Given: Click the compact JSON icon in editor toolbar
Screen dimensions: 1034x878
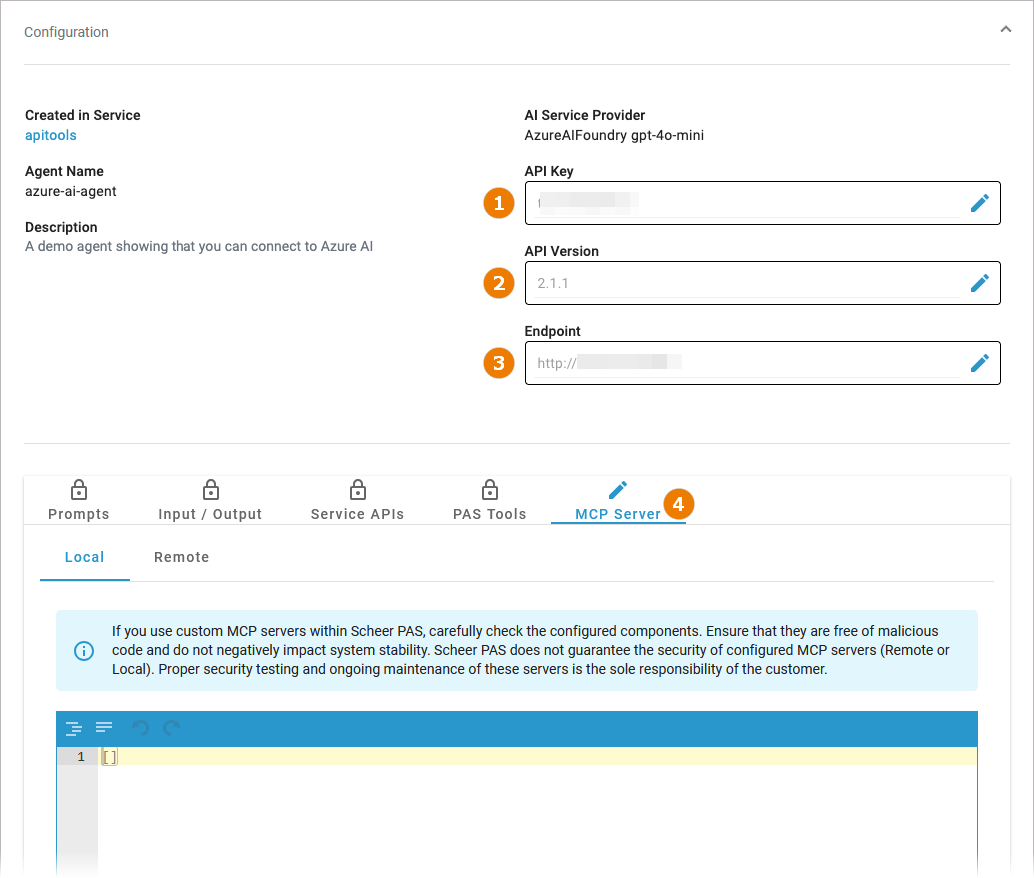Looking at the screenshot, I should click(x=104, y=727).
